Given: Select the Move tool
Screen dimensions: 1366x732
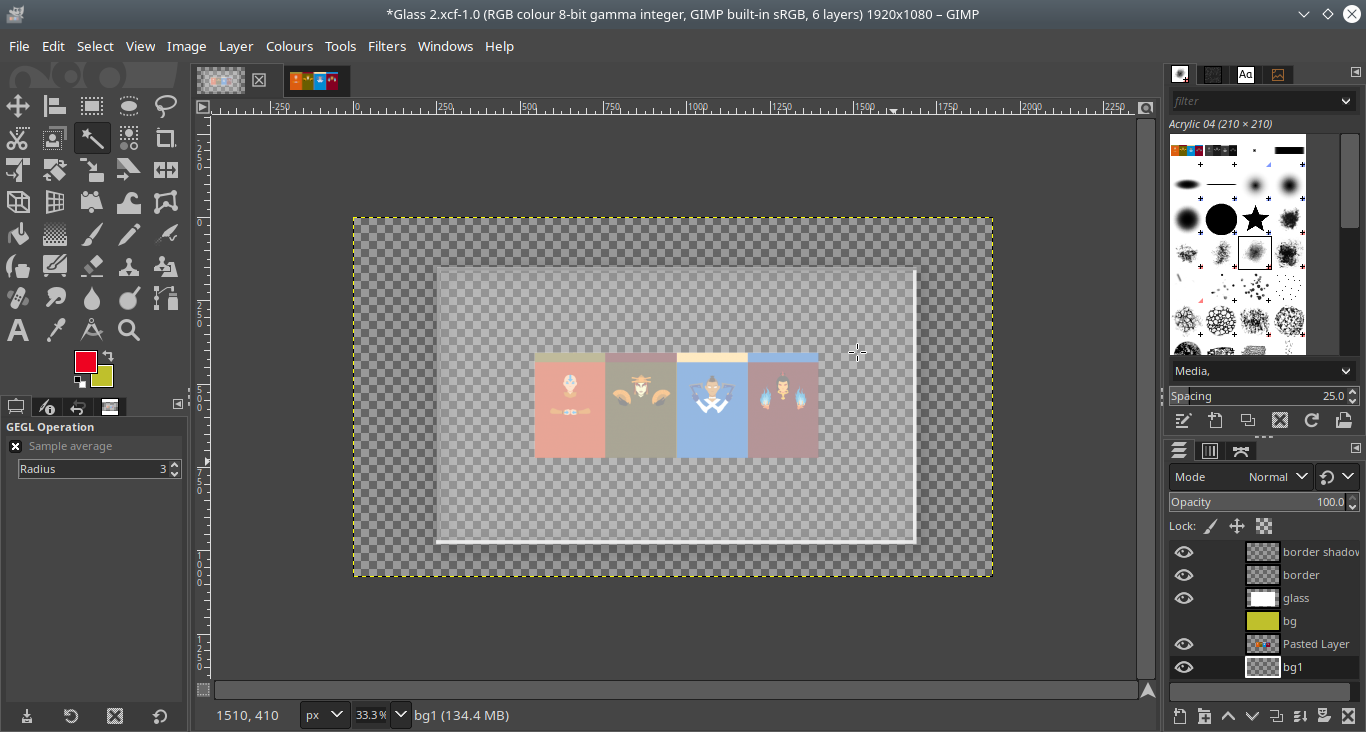Looking at the screenshot, I should coord(18,106).
